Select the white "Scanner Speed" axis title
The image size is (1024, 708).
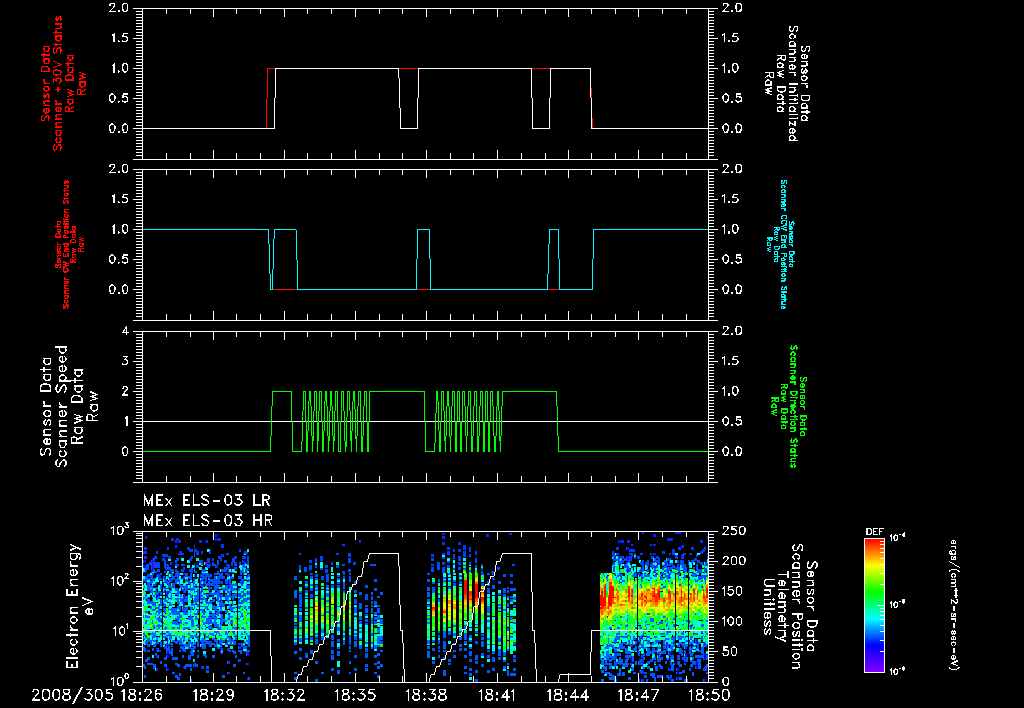pos(61,406)
